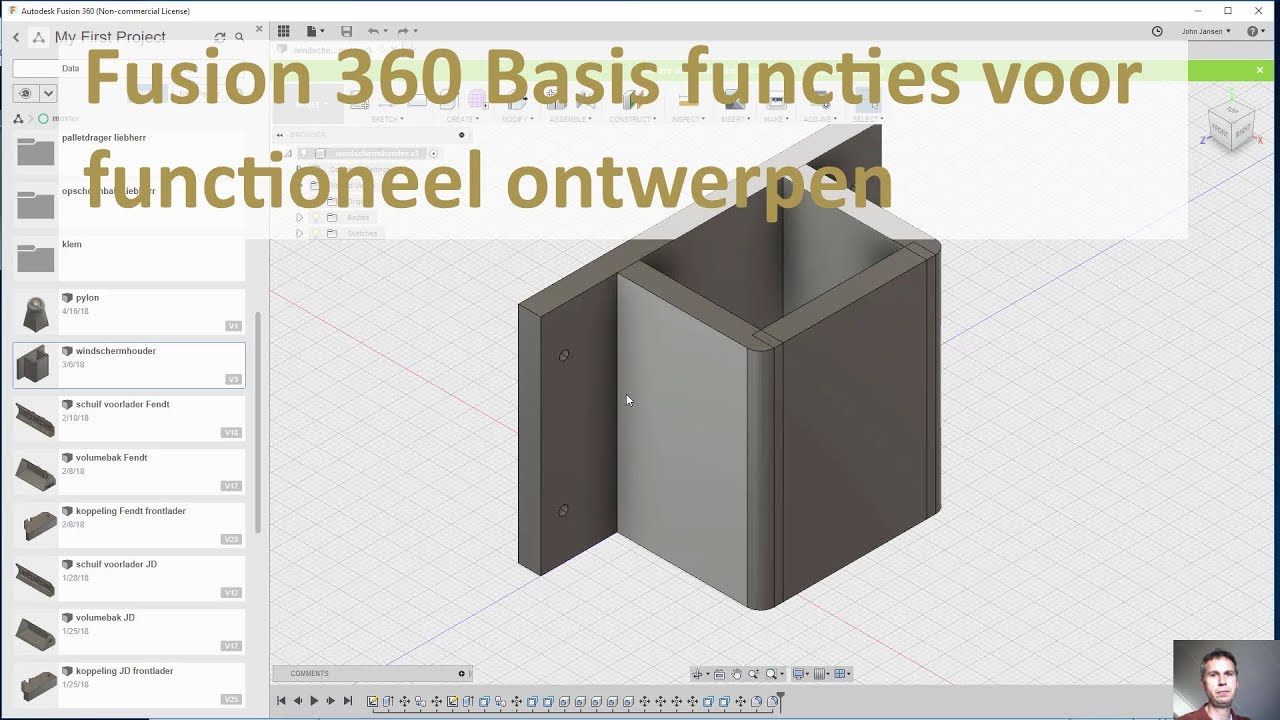Expand the Sketches folder in browser
Screen dimensions: 1280x720
tap(299, 233)
